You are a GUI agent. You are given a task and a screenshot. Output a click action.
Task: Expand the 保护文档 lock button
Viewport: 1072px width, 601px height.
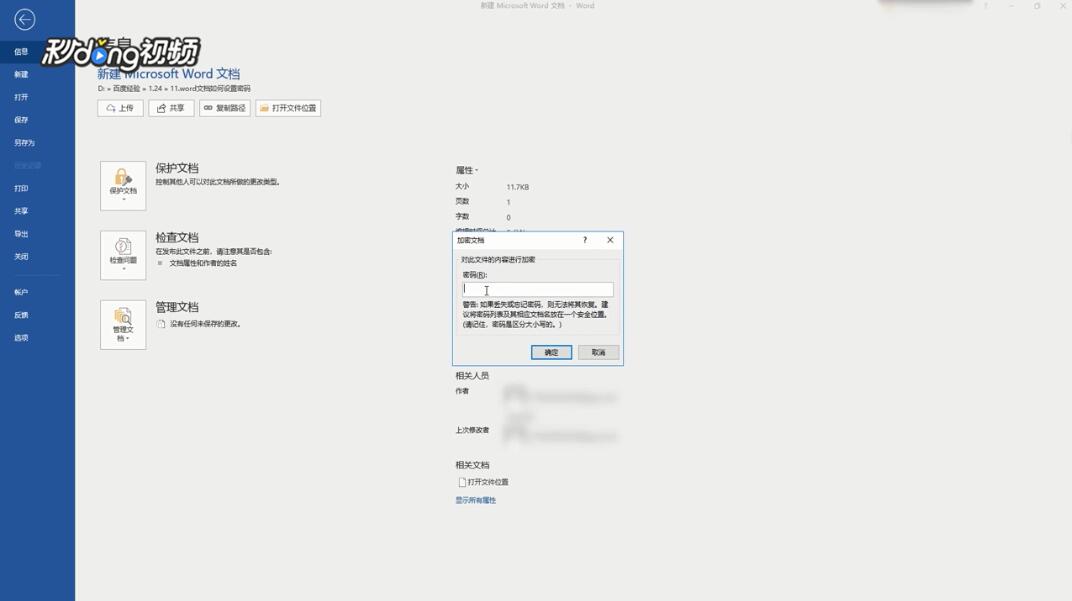(x=123, y=186)
